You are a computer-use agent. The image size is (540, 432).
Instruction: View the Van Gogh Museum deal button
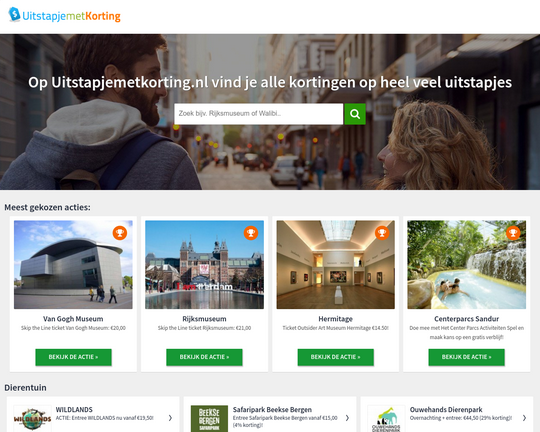pyautogui.click(x=73, y=357)
